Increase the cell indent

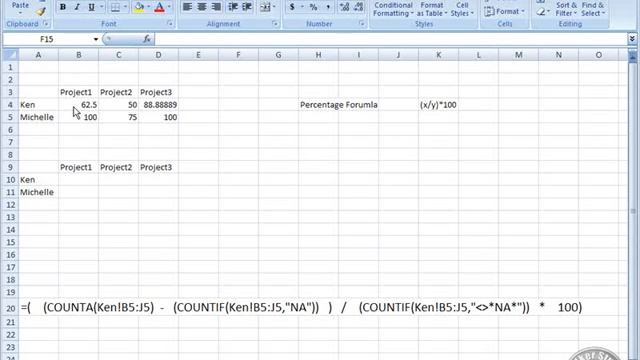click(247, 7)
